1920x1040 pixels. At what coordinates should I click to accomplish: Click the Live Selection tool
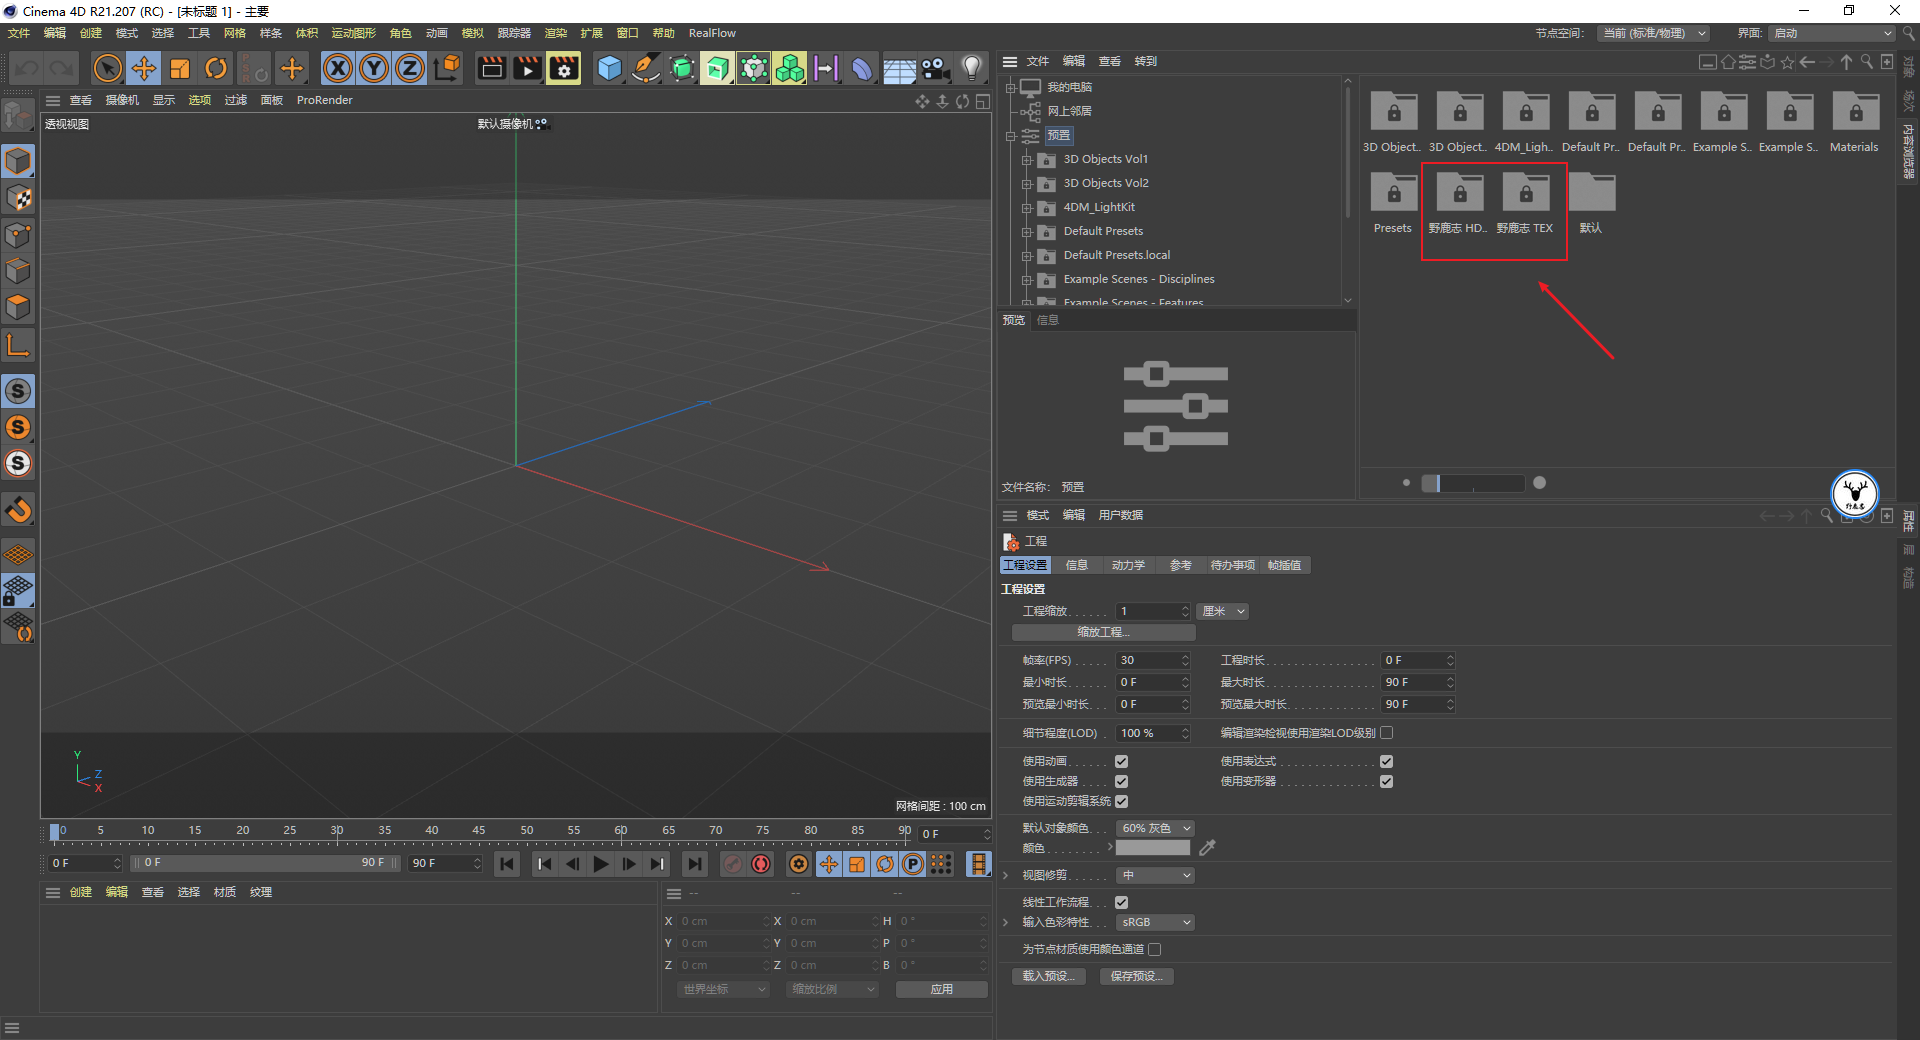click(107, 69)
